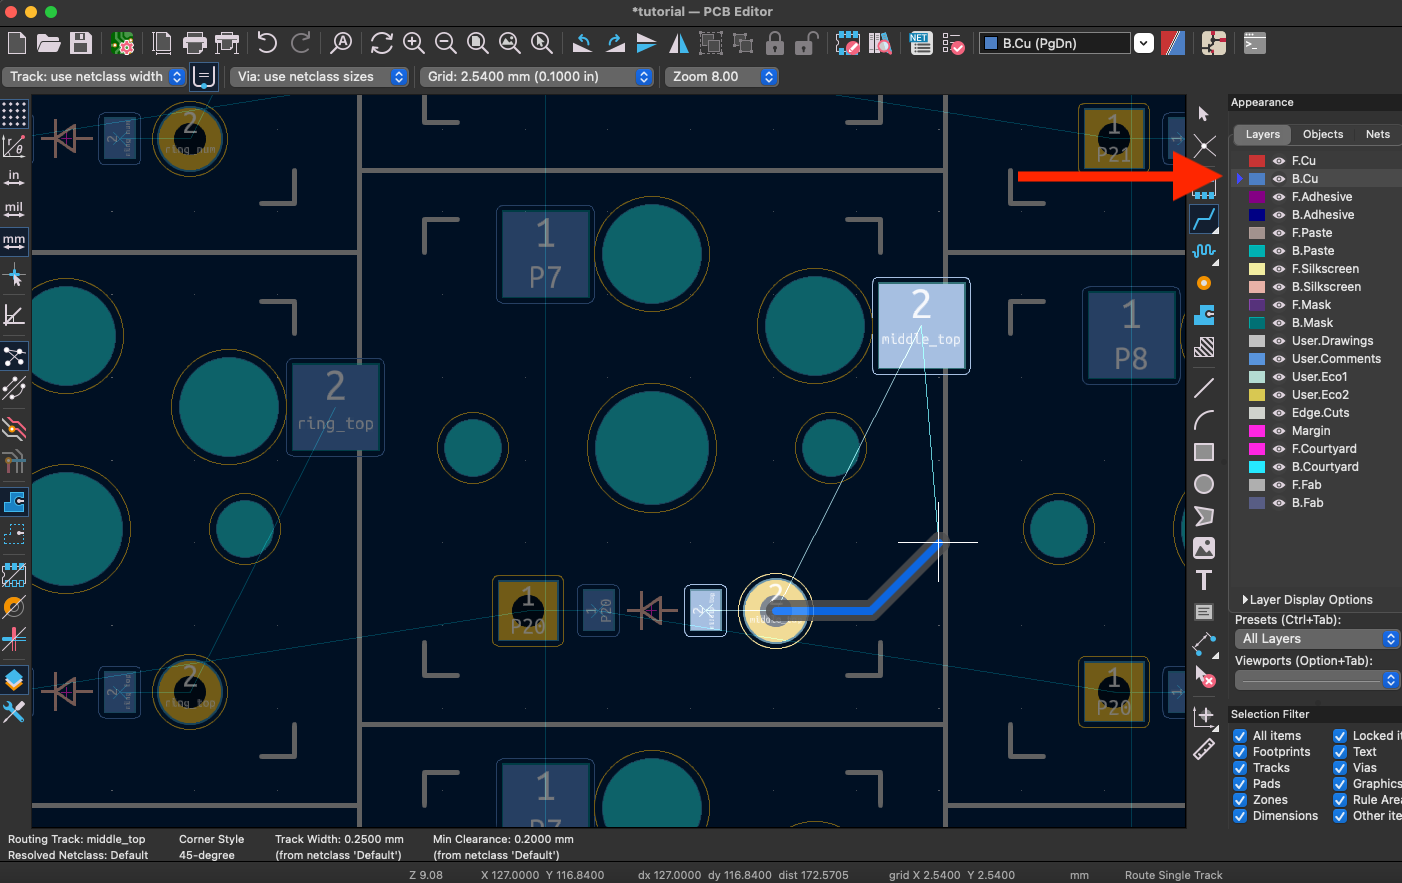Select the Route Tracks tool
The width and height of the screenshot is (1402, 883).
coord(1204,219)
